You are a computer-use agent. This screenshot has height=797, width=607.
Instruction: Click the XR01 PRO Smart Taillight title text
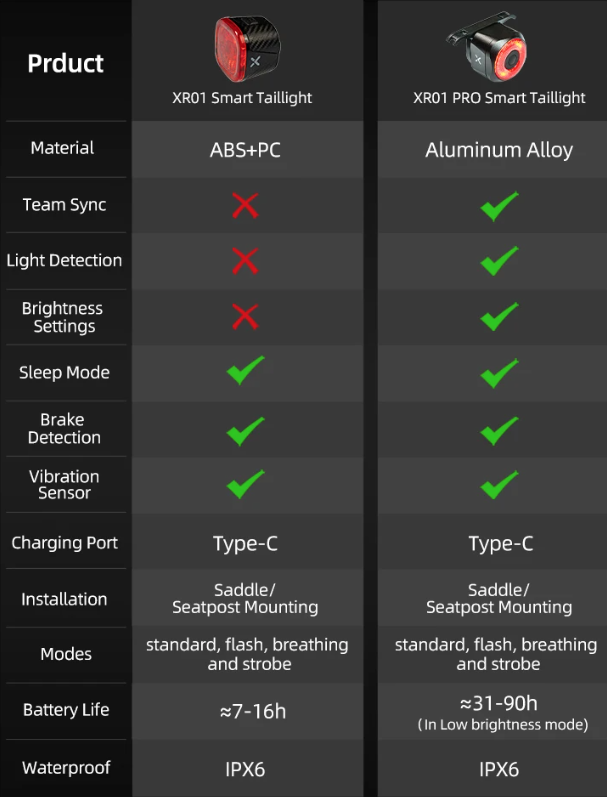(x=499, y=98)
